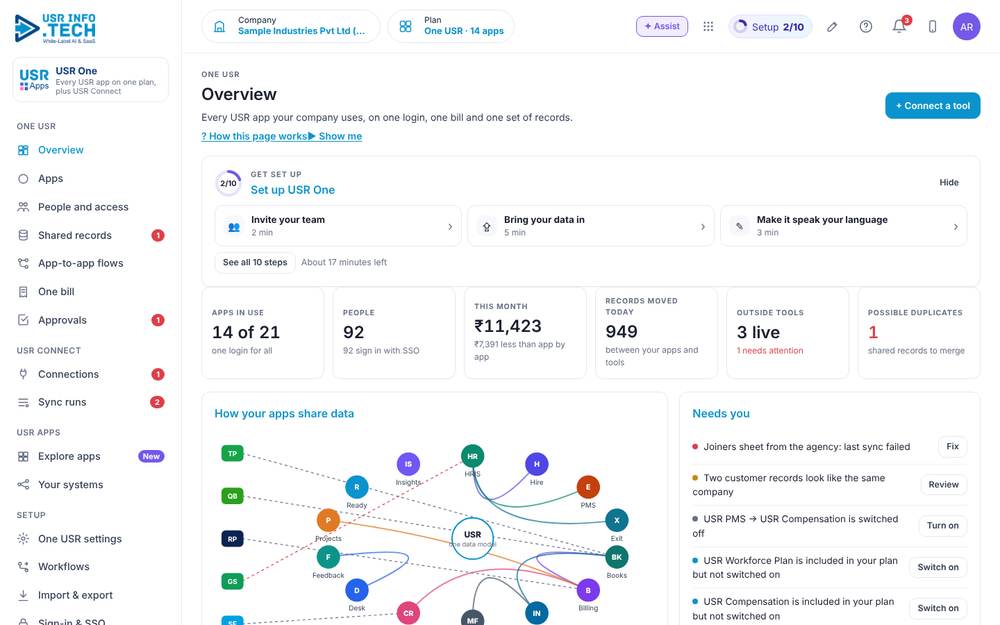1000x625 pixels.
Task: Click the central USR data model node
Action: (473, 538)
